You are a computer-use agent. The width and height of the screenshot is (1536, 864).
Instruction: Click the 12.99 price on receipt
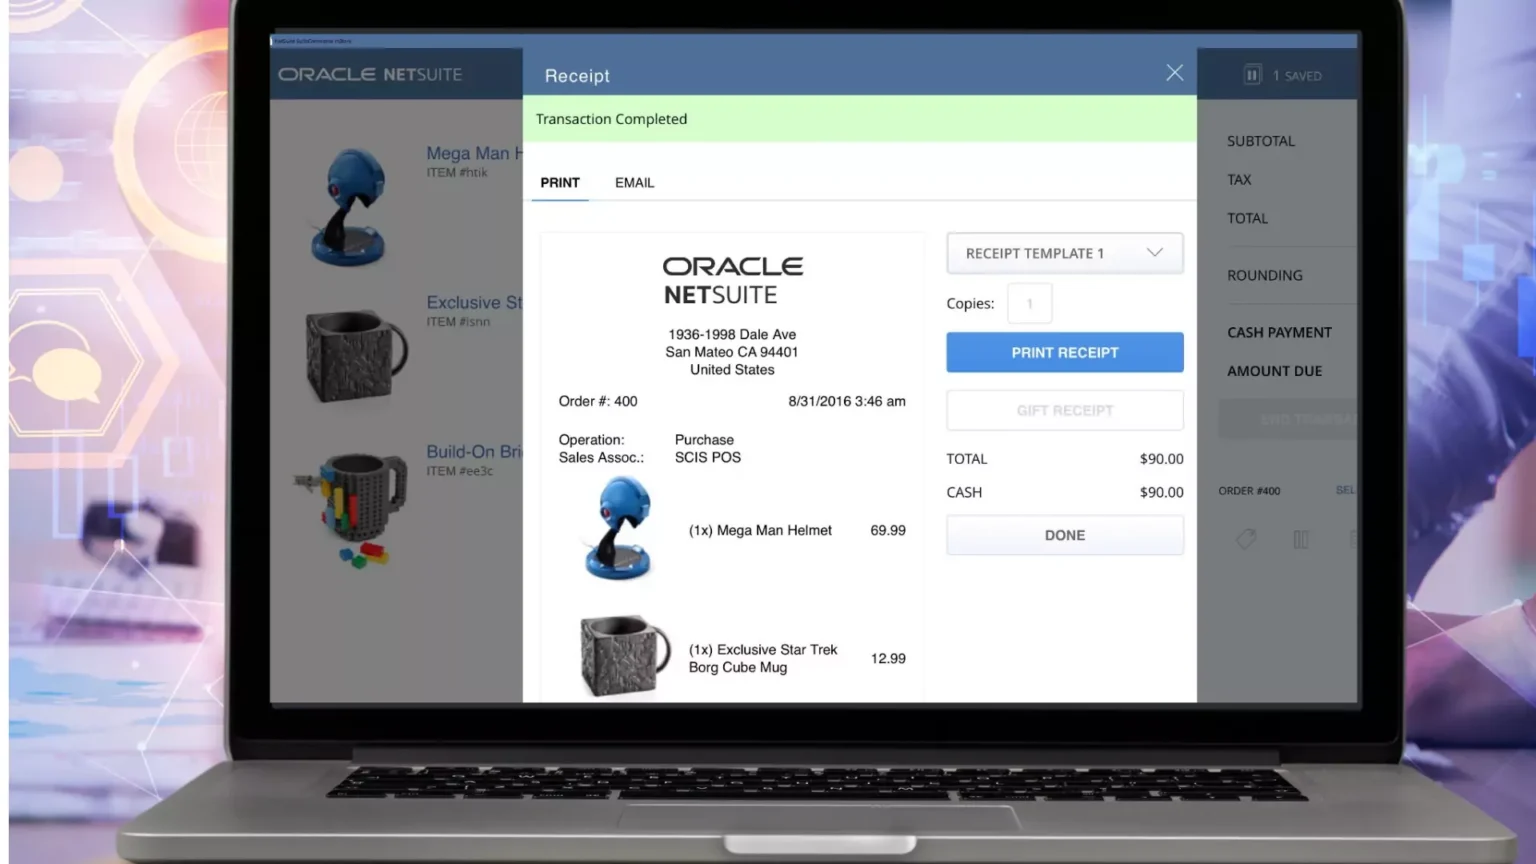point(888,658)
